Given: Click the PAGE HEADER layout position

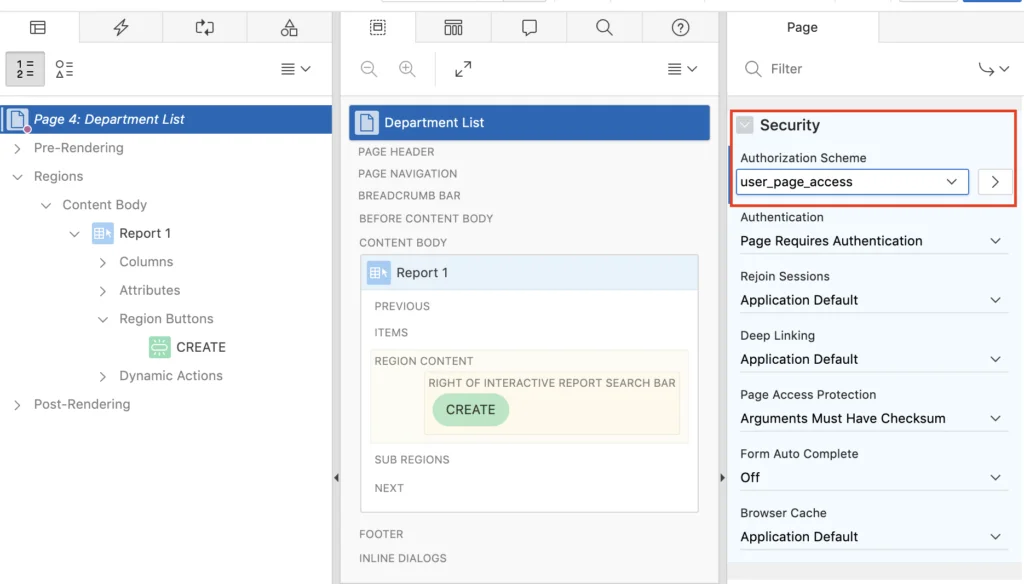Looking at the screenshot, I should [x=396, y=152].
